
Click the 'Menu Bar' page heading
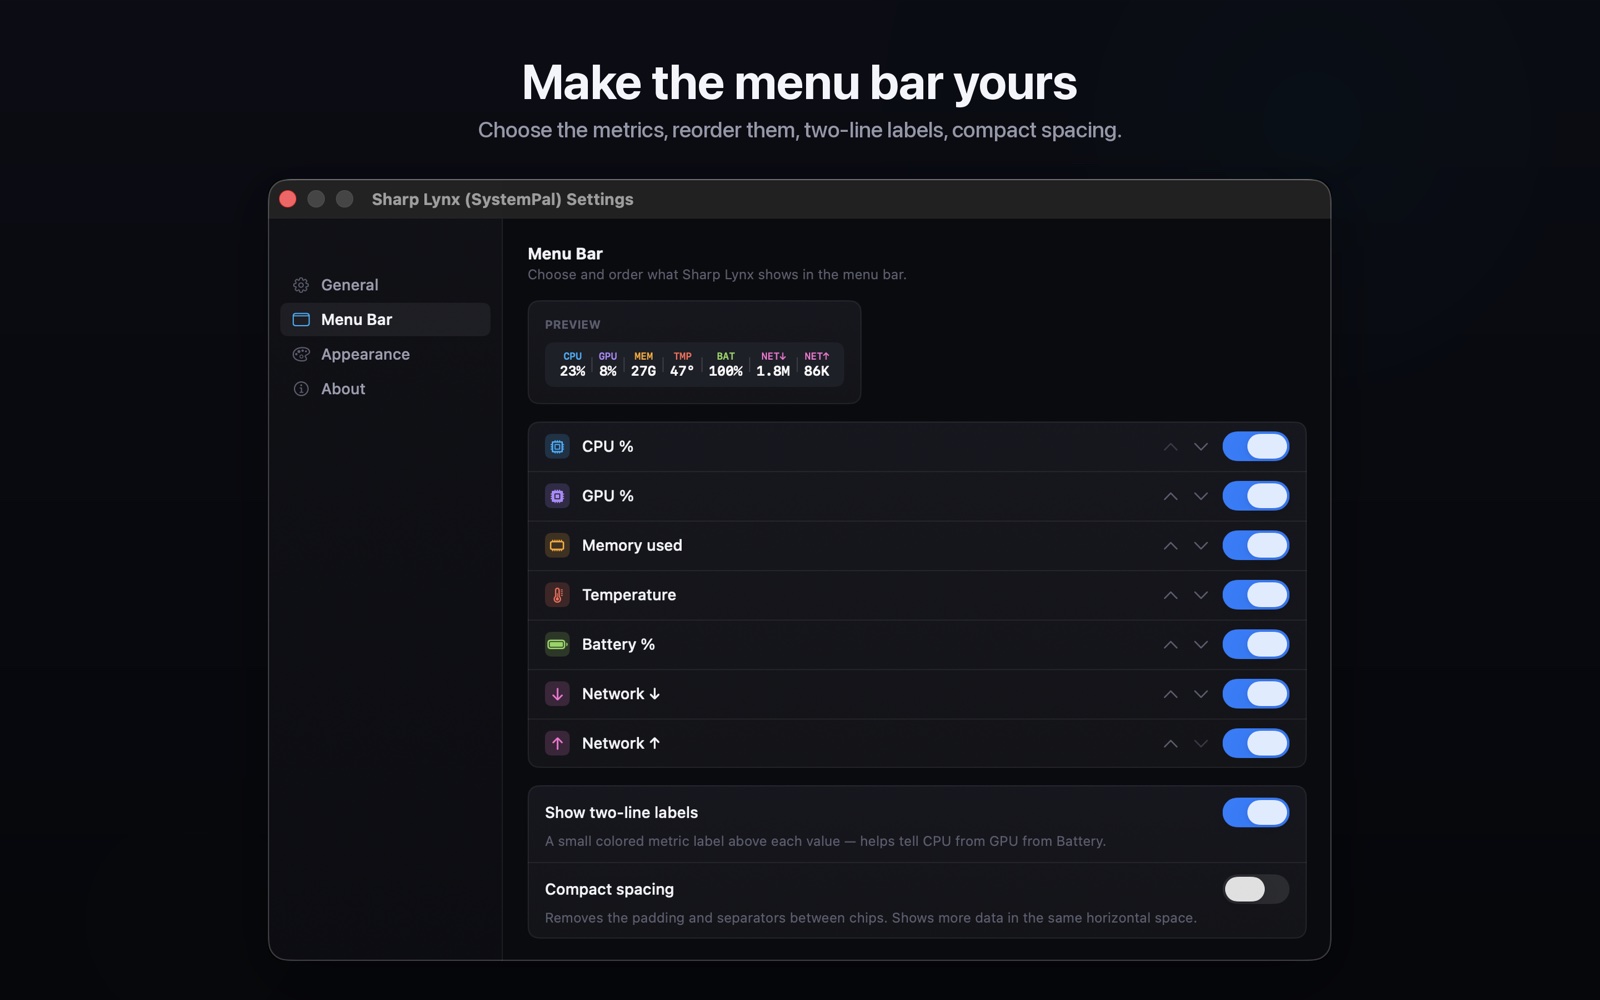565,254
